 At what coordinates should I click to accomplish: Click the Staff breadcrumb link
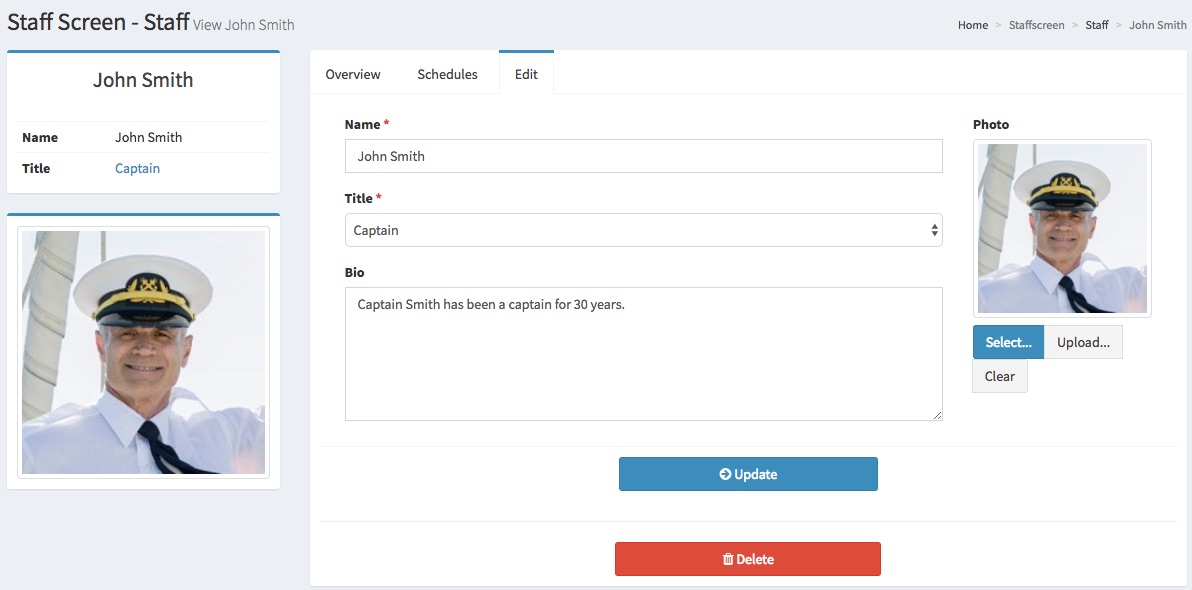tap(1097, 25)
